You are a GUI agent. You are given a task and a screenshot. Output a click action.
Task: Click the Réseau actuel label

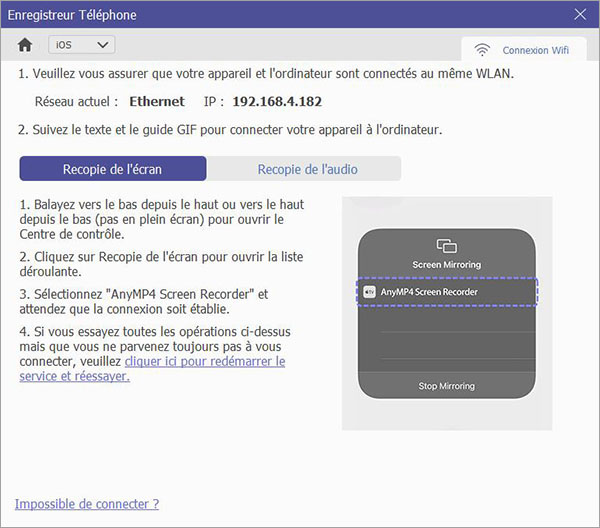click(x=76, y=101)
